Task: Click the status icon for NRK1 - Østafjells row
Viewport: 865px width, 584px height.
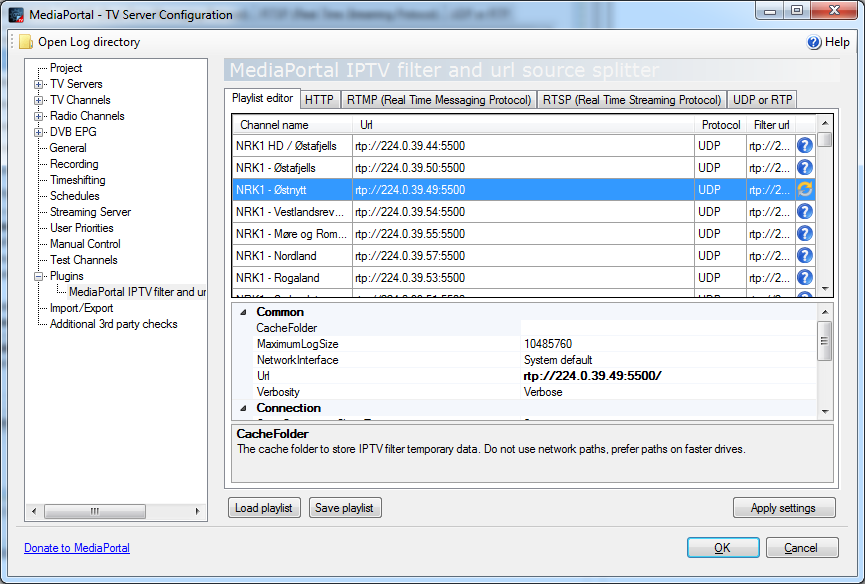Action: pyautogui.click(x=805, y=168)
